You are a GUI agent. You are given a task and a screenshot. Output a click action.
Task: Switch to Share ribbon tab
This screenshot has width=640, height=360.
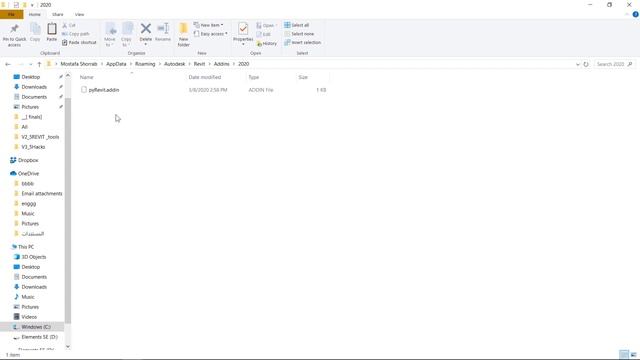tap(58, 14)
